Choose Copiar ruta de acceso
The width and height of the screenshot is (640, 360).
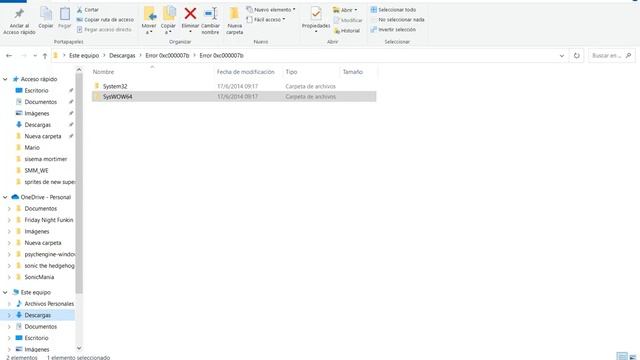(x=105, y=20)
